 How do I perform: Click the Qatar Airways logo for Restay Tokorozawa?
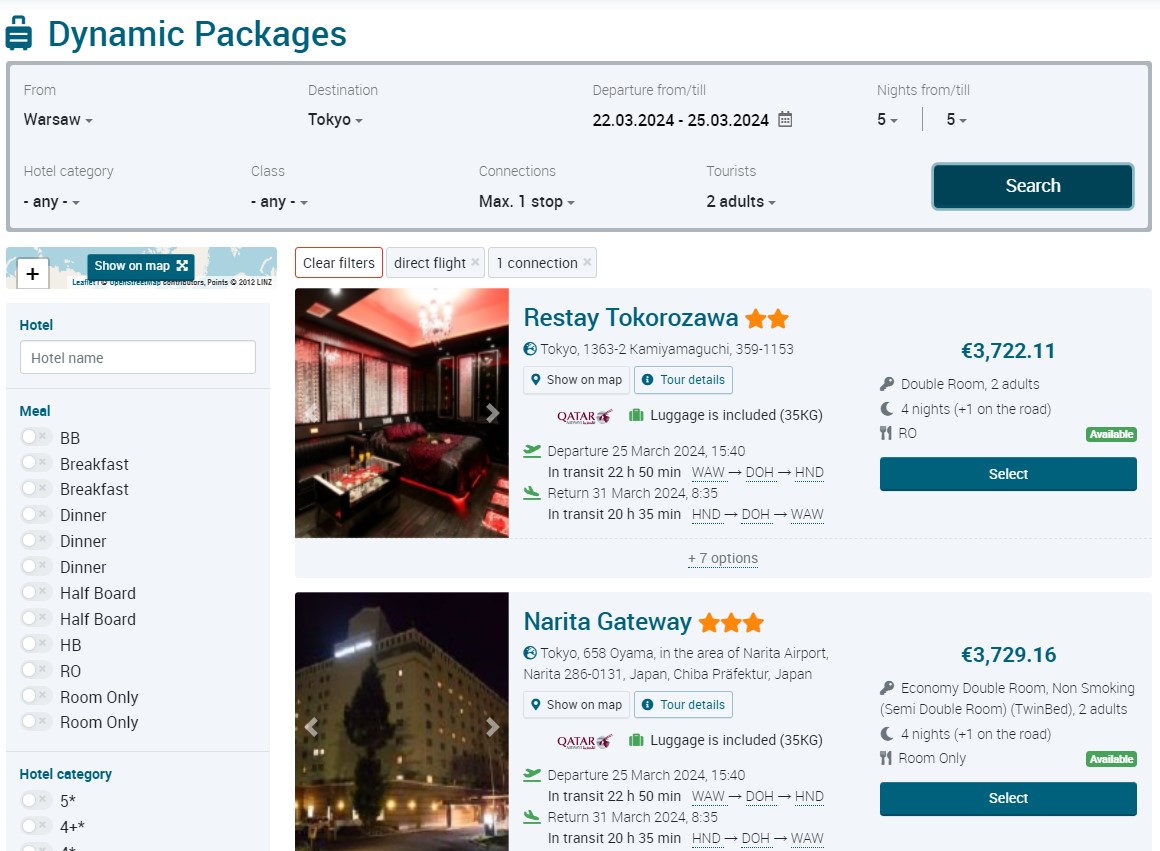click(x=584, y=416)
